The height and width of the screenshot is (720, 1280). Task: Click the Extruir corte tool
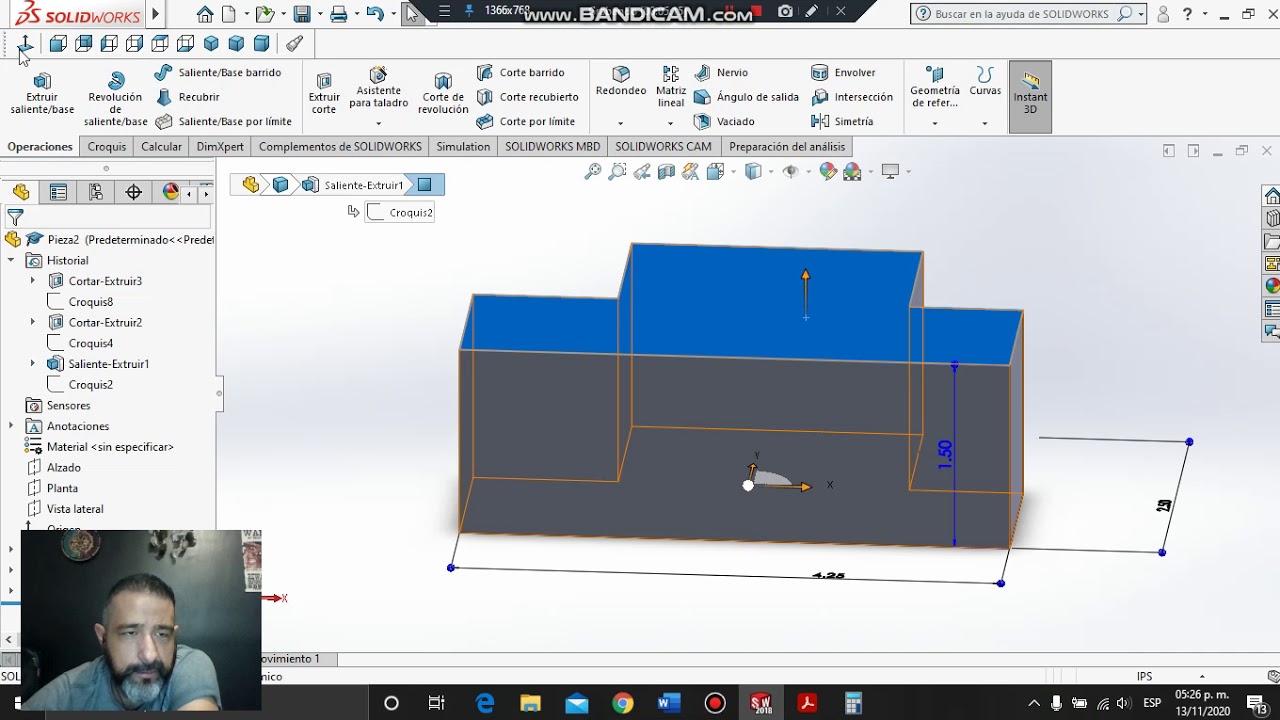[x=324, y=93]
